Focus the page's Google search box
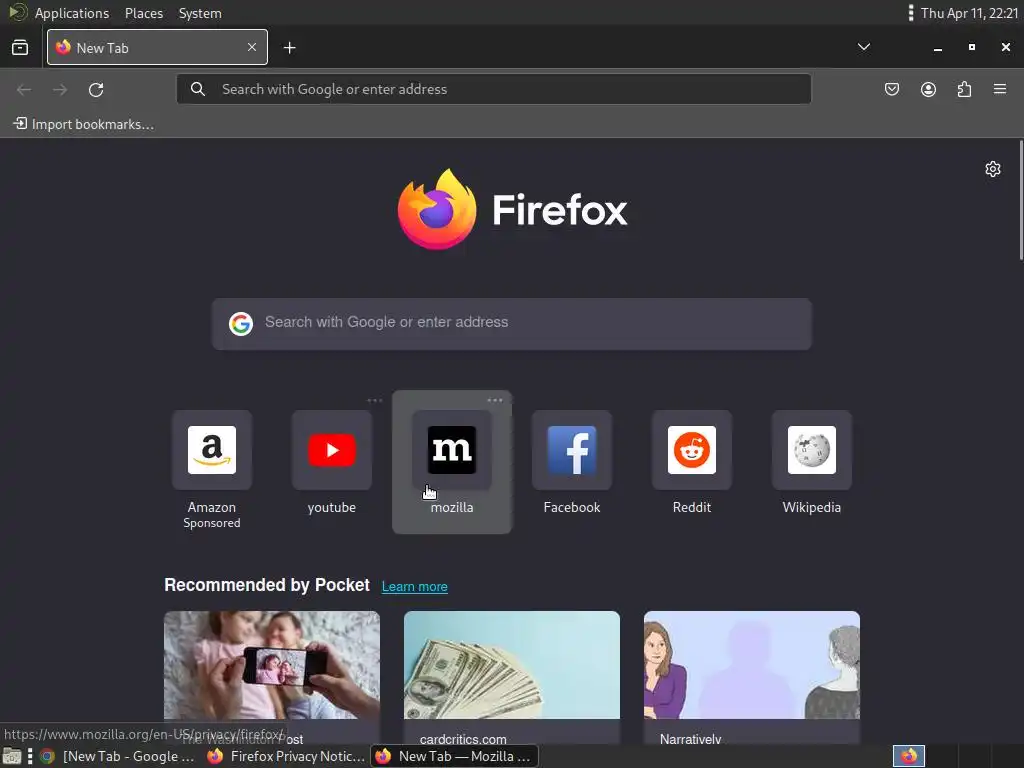 pyautogui.click(x=512, y=324)
